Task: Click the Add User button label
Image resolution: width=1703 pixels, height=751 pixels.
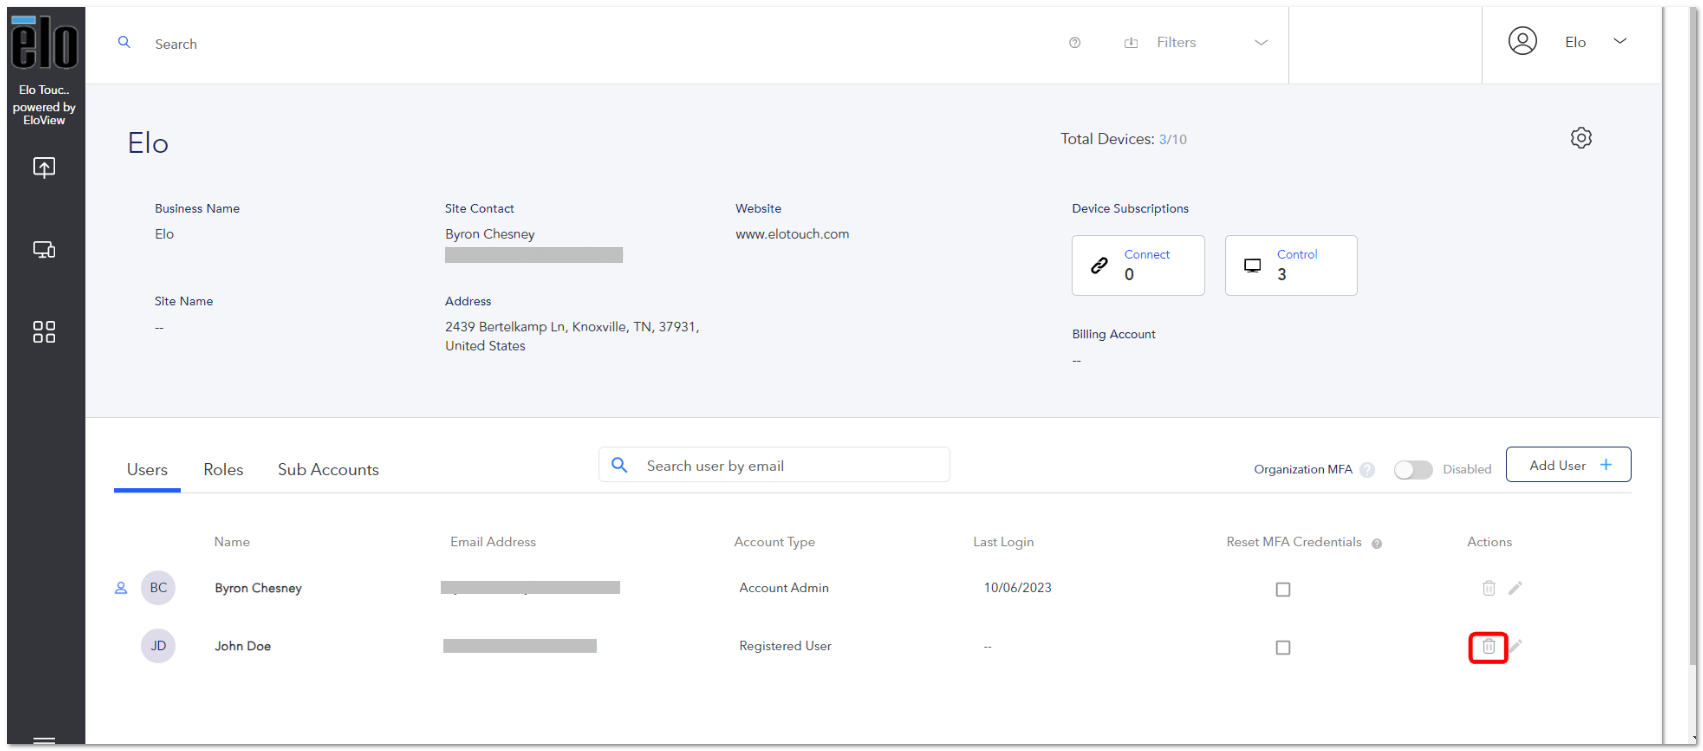Action: [1557, 466]
